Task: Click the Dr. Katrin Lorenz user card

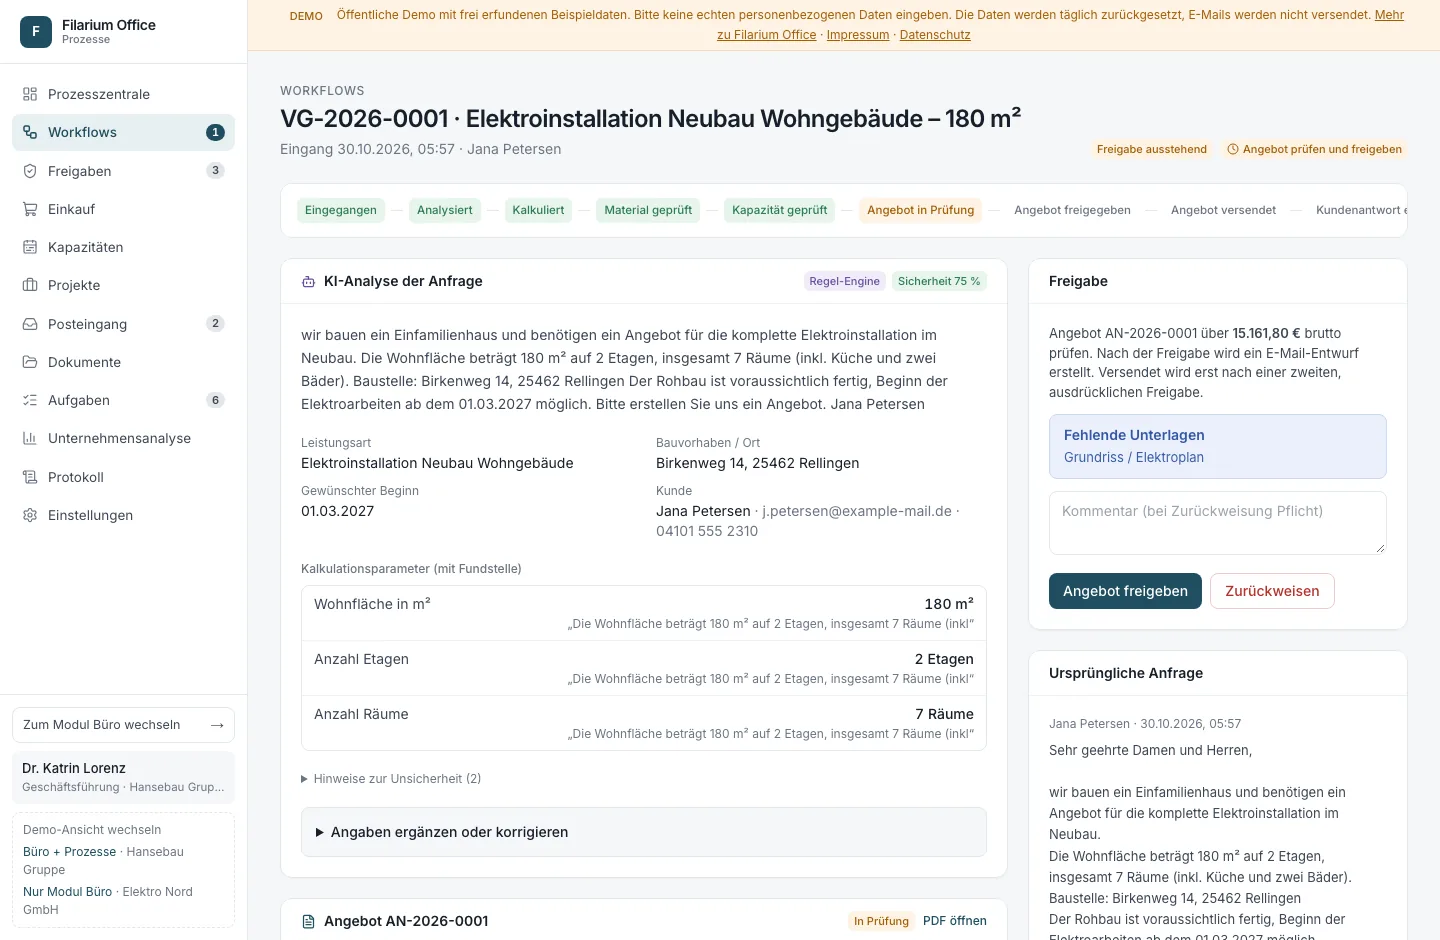Action: (123, 777)
